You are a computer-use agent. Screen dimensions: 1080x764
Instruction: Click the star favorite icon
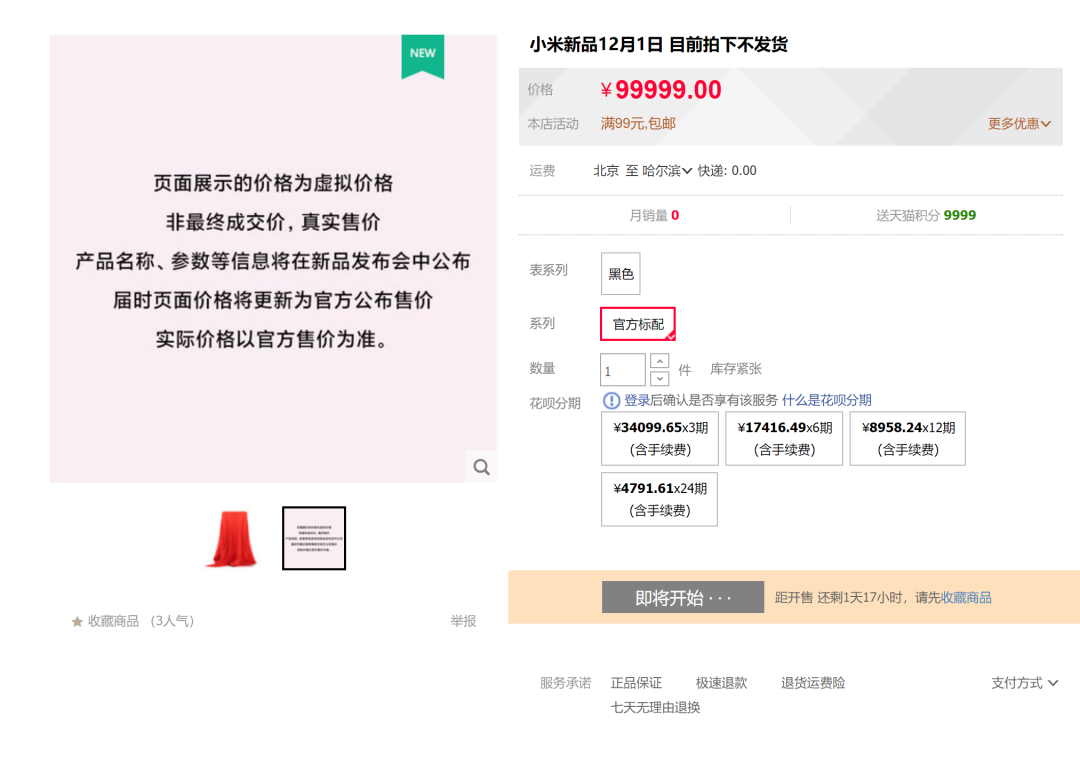pyautogui.click(x=77, y=621)
